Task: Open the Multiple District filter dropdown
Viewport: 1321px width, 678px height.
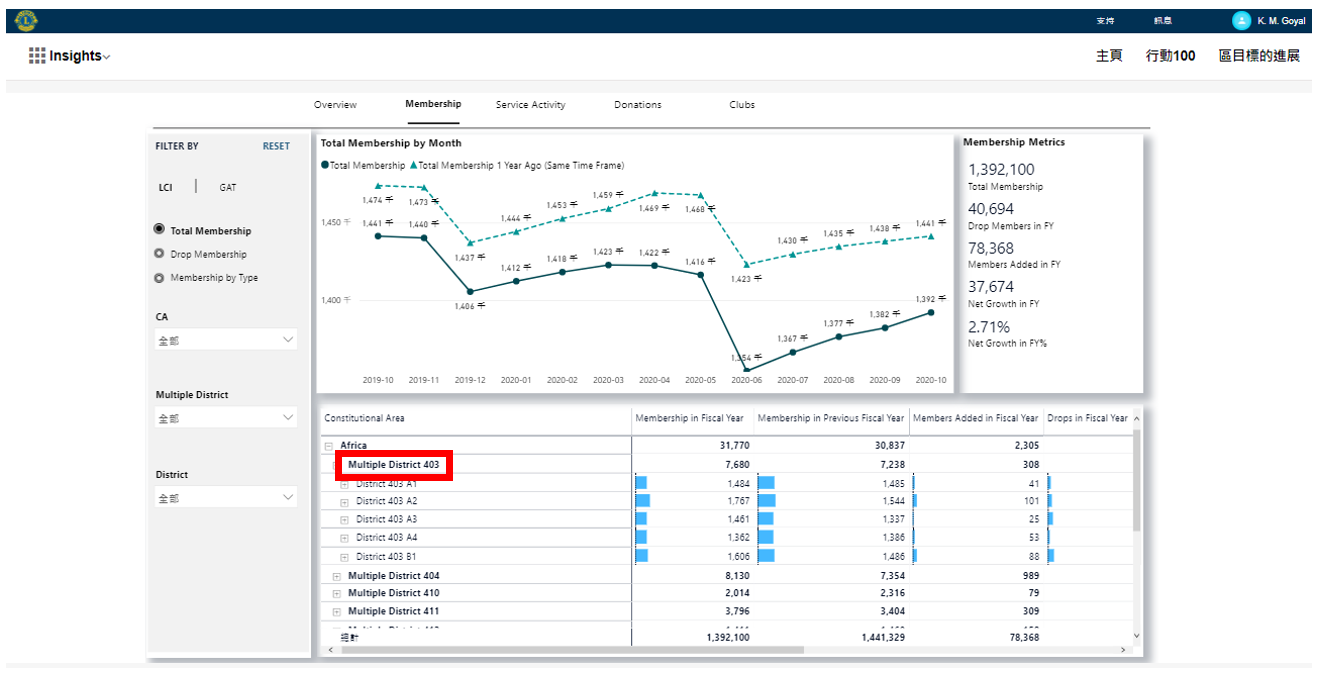Action: pyautogui.click(x=227, y=418)
